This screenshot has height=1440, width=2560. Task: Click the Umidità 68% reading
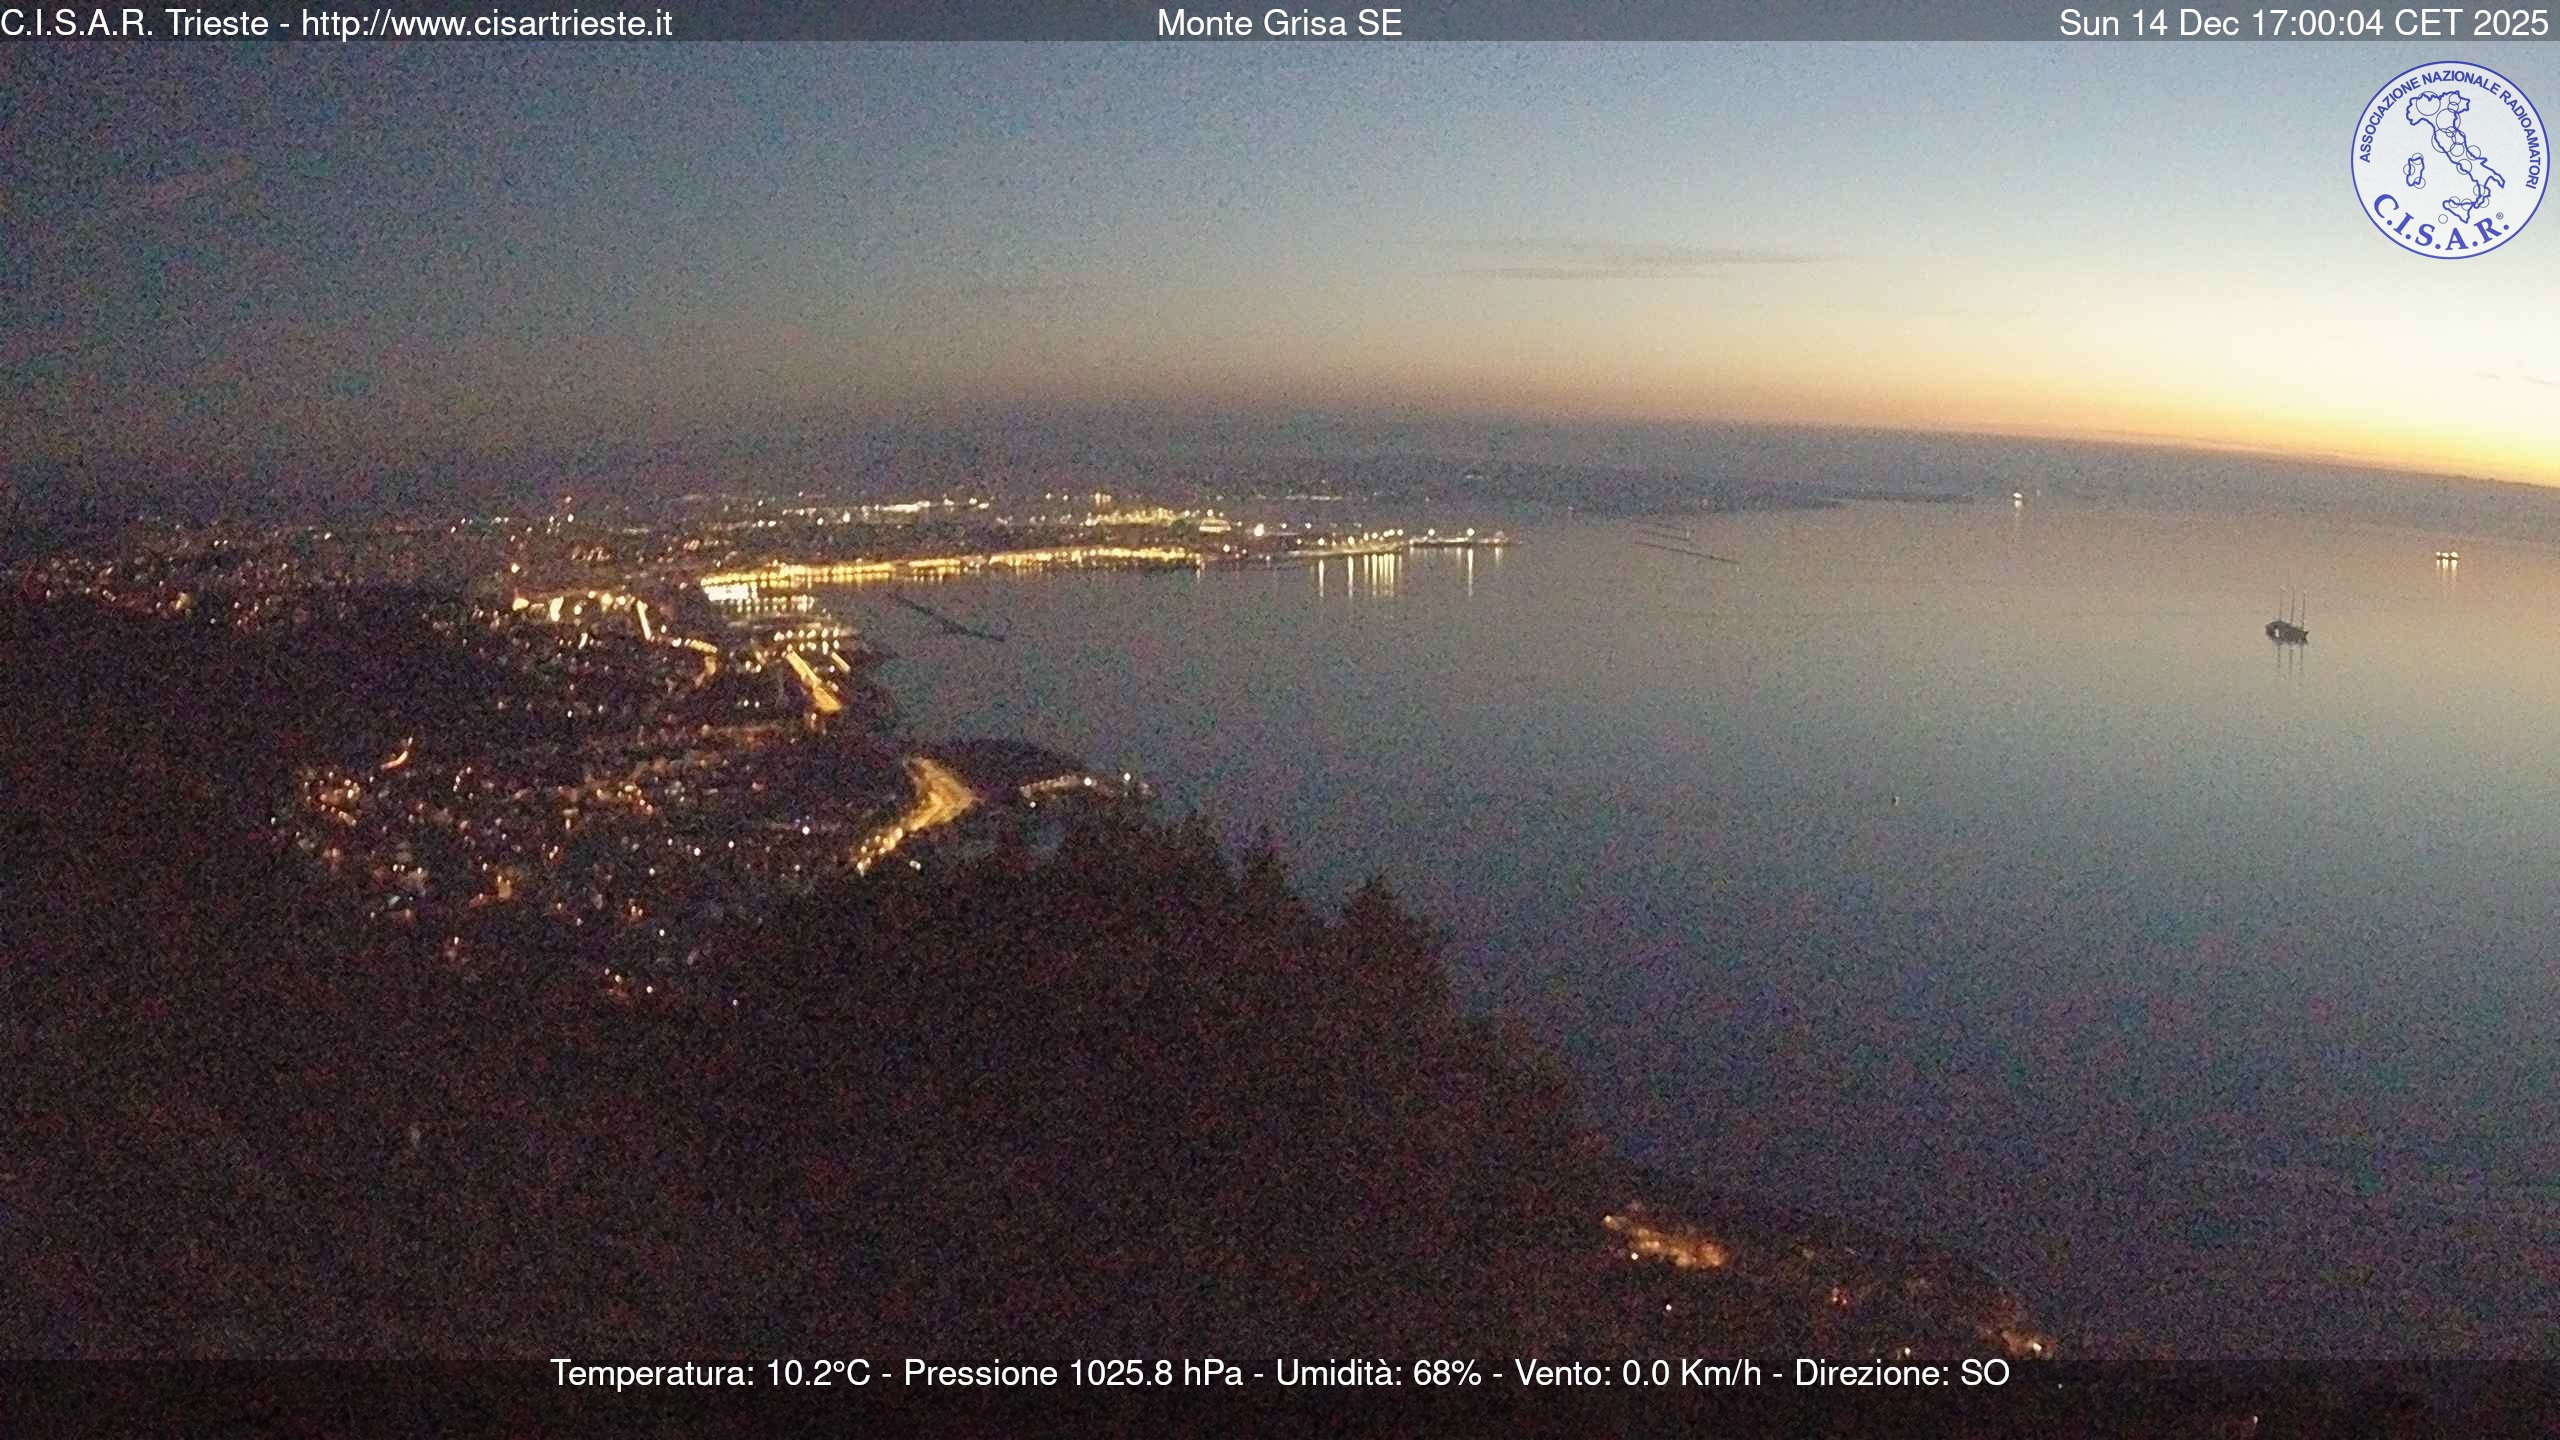pos(1378,1373)
